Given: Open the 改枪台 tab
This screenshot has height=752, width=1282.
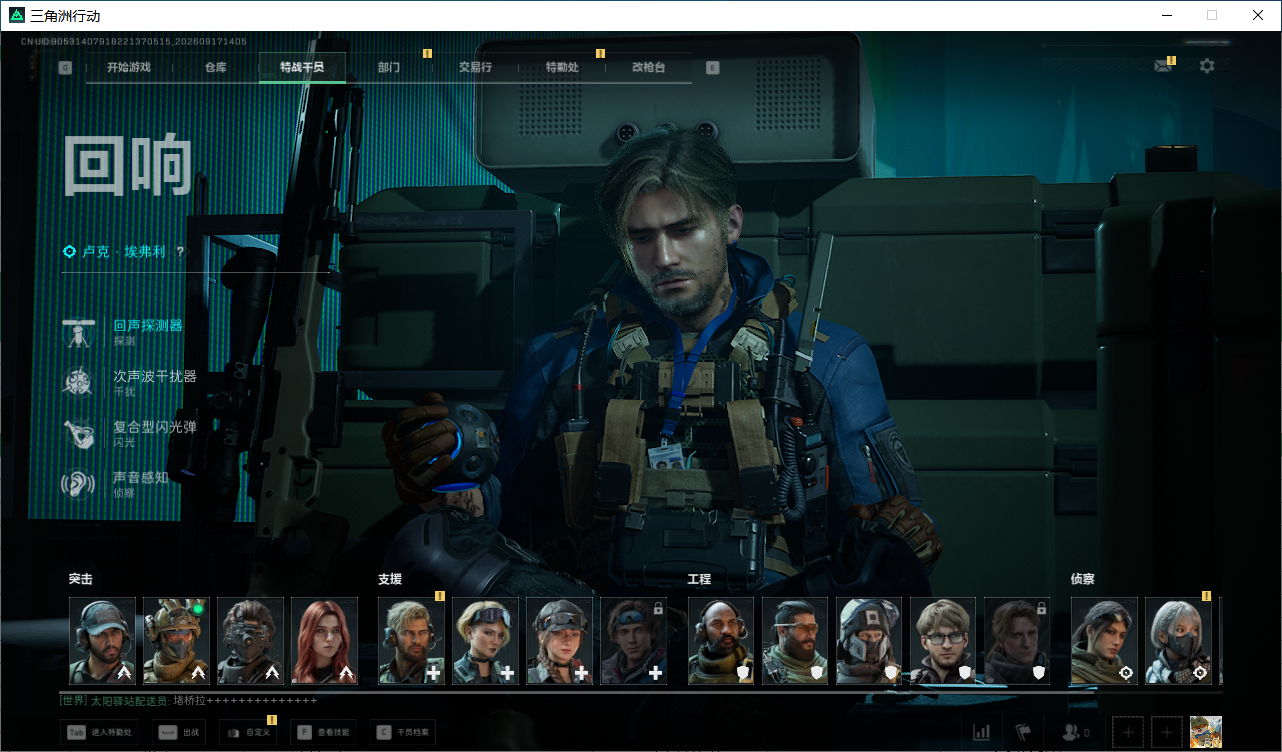Looking at the screenshot, I should tap(648, 68).
